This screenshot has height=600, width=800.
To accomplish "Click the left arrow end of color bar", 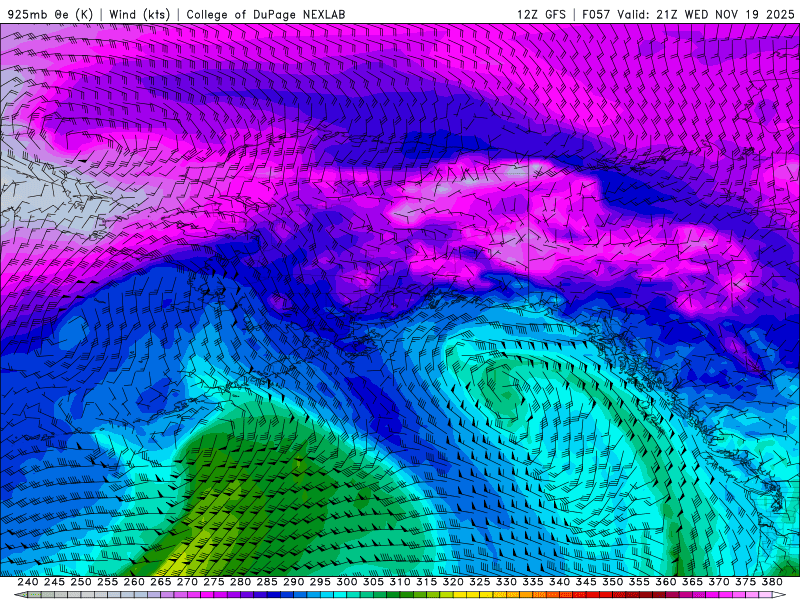I will point(20,594).
